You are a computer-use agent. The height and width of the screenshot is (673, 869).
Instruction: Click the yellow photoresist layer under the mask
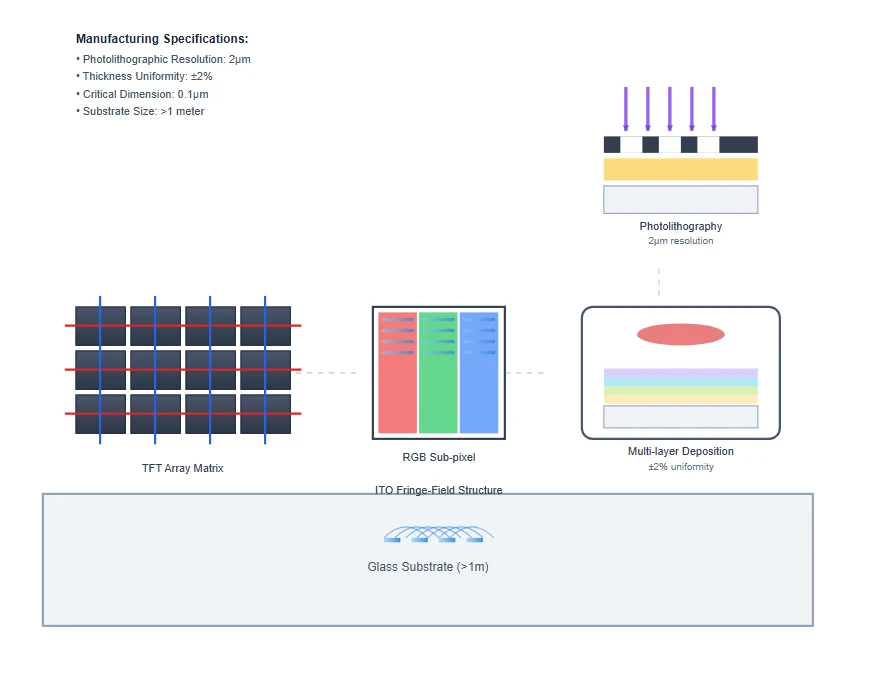click(681, 169)
